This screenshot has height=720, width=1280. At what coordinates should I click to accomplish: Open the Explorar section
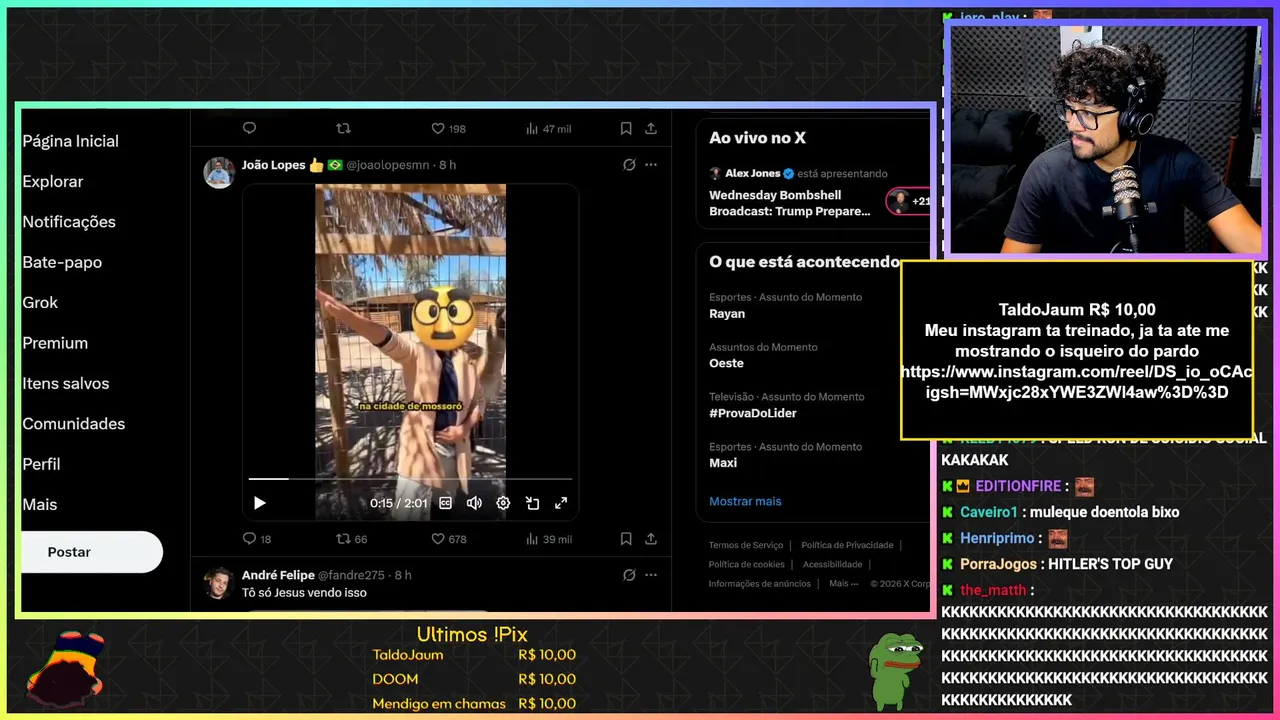[x=53, y=181]
